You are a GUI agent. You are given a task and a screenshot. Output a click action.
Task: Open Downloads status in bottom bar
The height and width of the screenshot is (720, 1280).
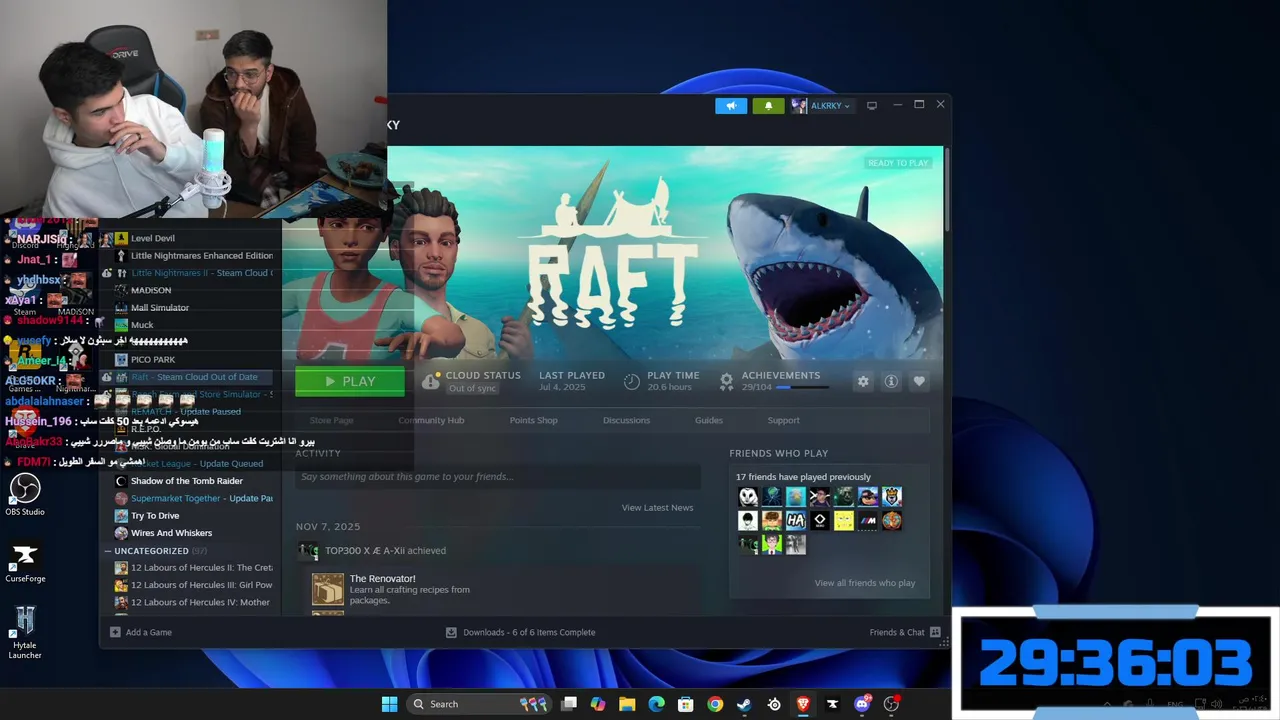pos(520,632)
